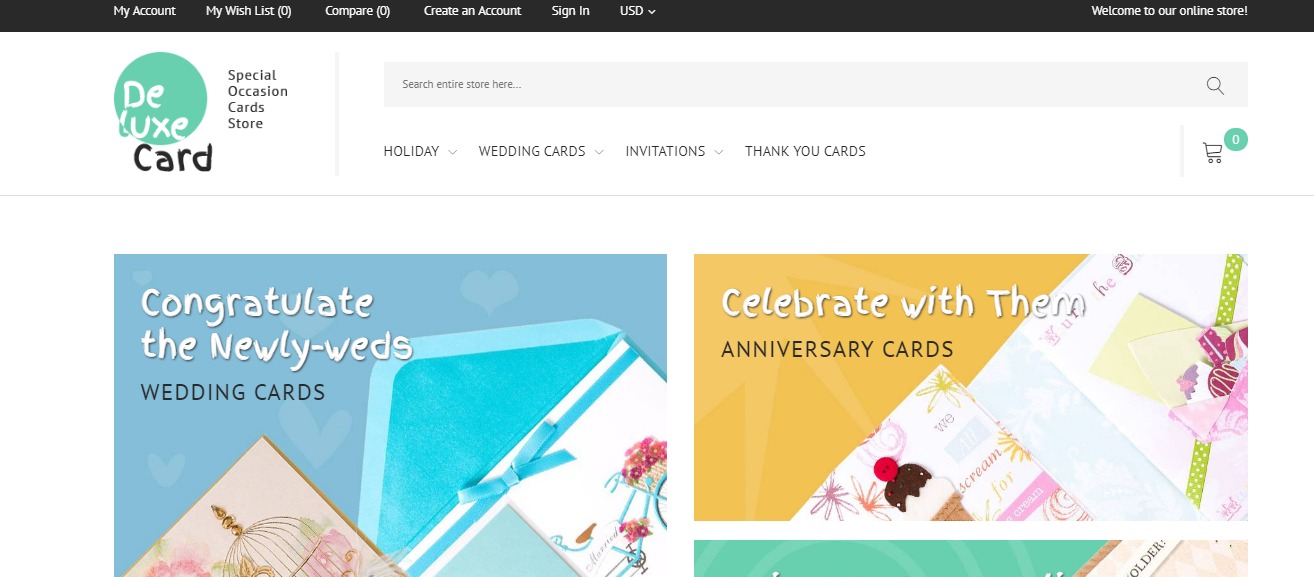Expand the USD currency dropdown
The width and height of the screenshot is (1314, 577).
[x=638, y=11]
